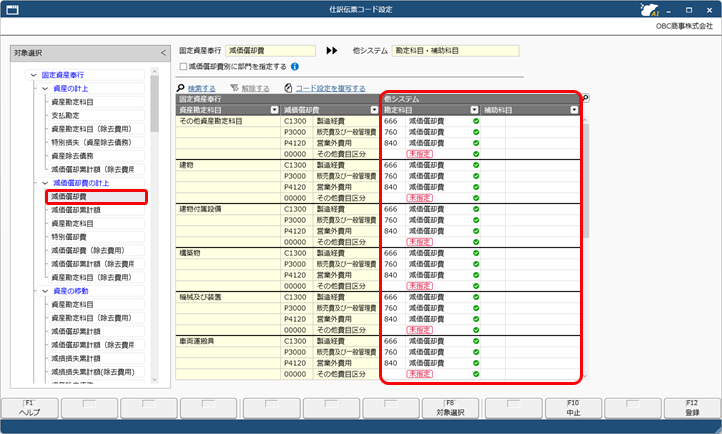Collapse the 対象選択 panel with its chevron
The width and height of the screenshot is (722, 434).
[x=163, y=53]
